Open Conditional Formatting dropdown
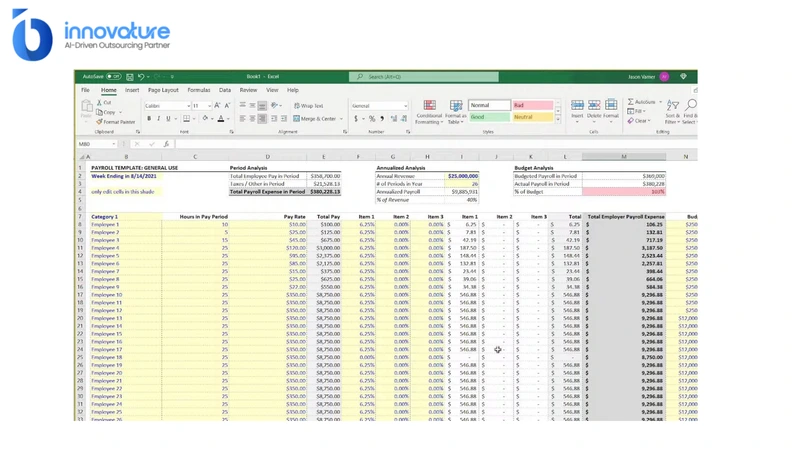 [x=429, y=112]
